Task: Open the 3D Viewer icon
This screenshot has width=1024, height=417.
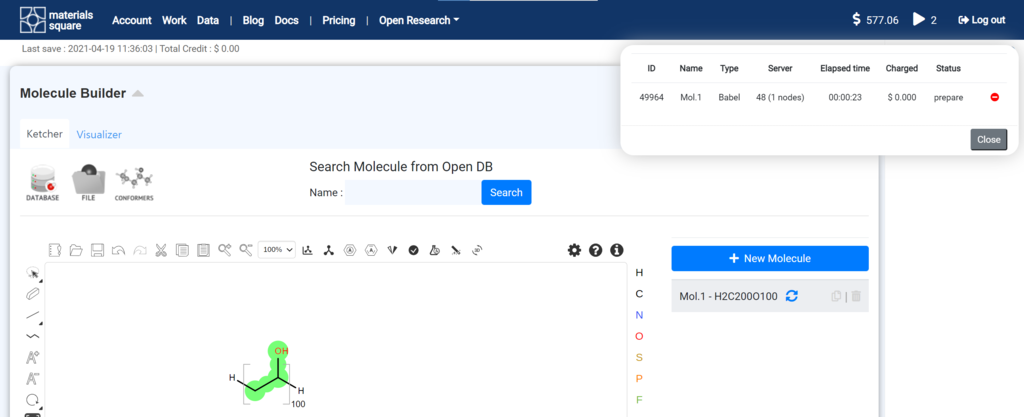Action: point(477,250)
